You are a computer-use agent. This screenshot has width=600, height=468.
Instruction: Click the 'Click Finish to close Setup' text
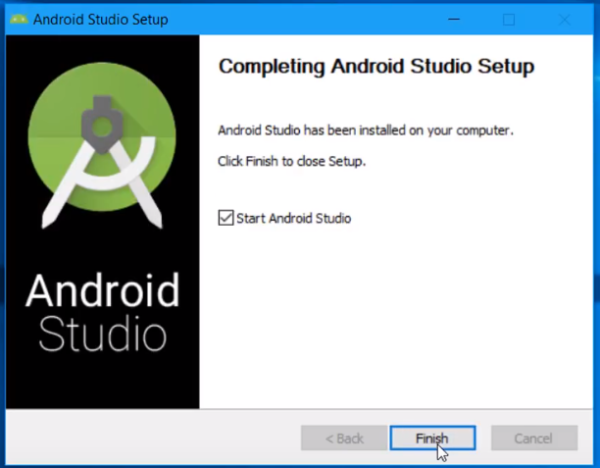coord(292,161)
